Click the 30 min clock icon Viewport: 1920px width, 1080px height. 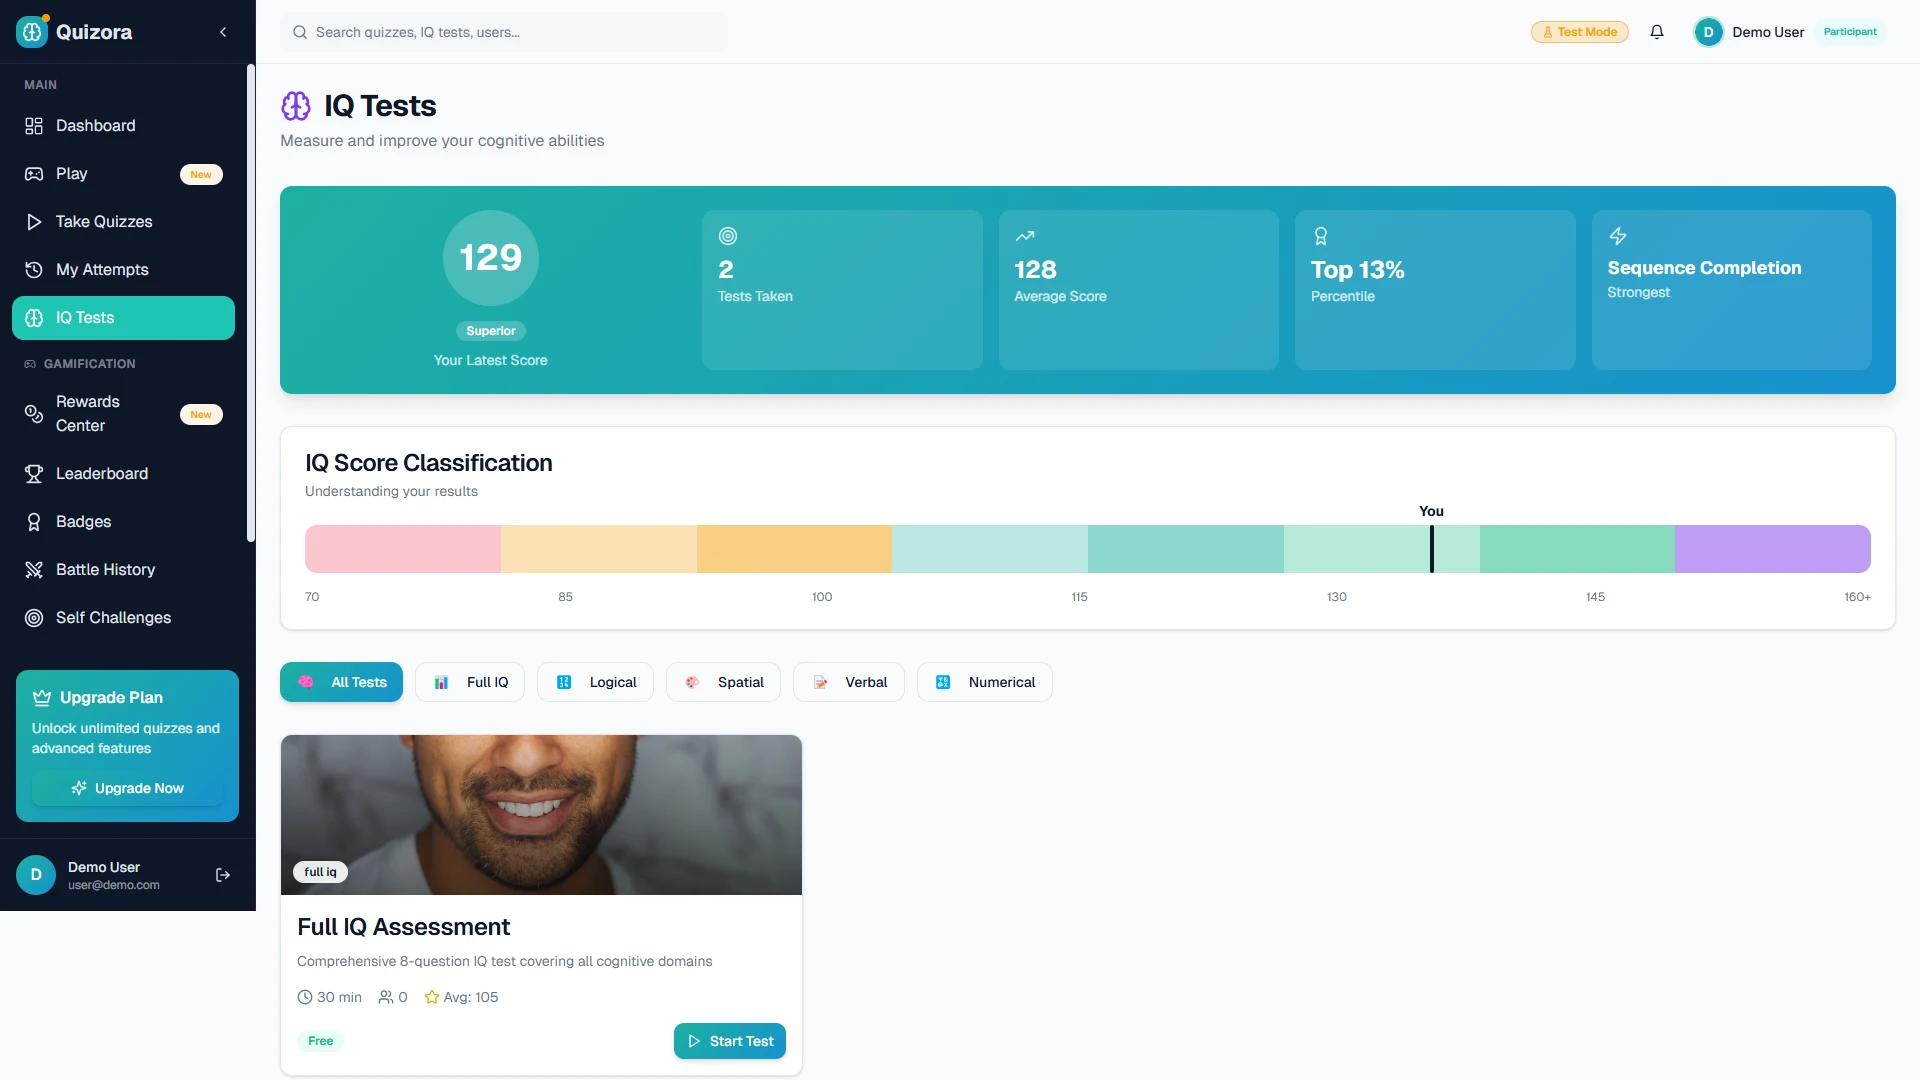click(305, 997)
